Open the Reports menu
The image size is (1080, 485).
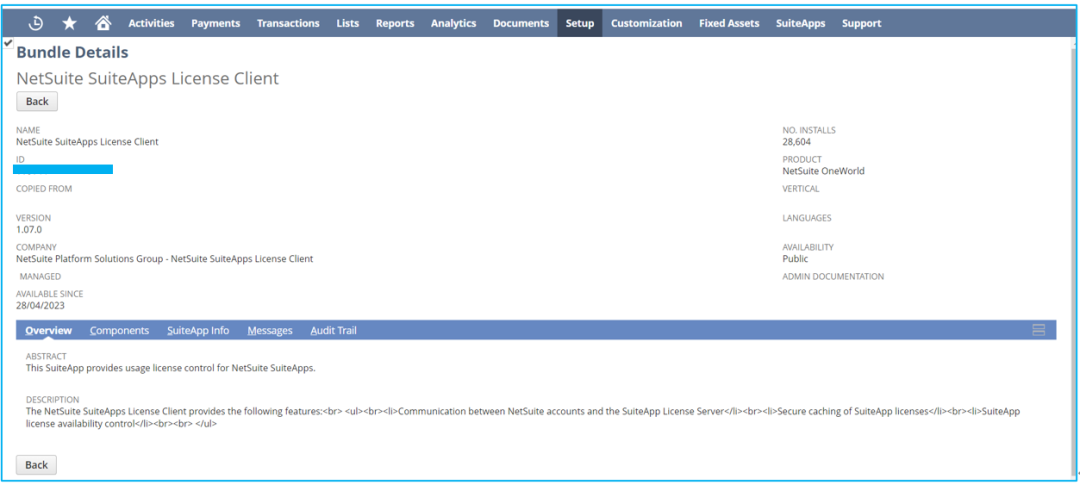click(x=395, y=23)
